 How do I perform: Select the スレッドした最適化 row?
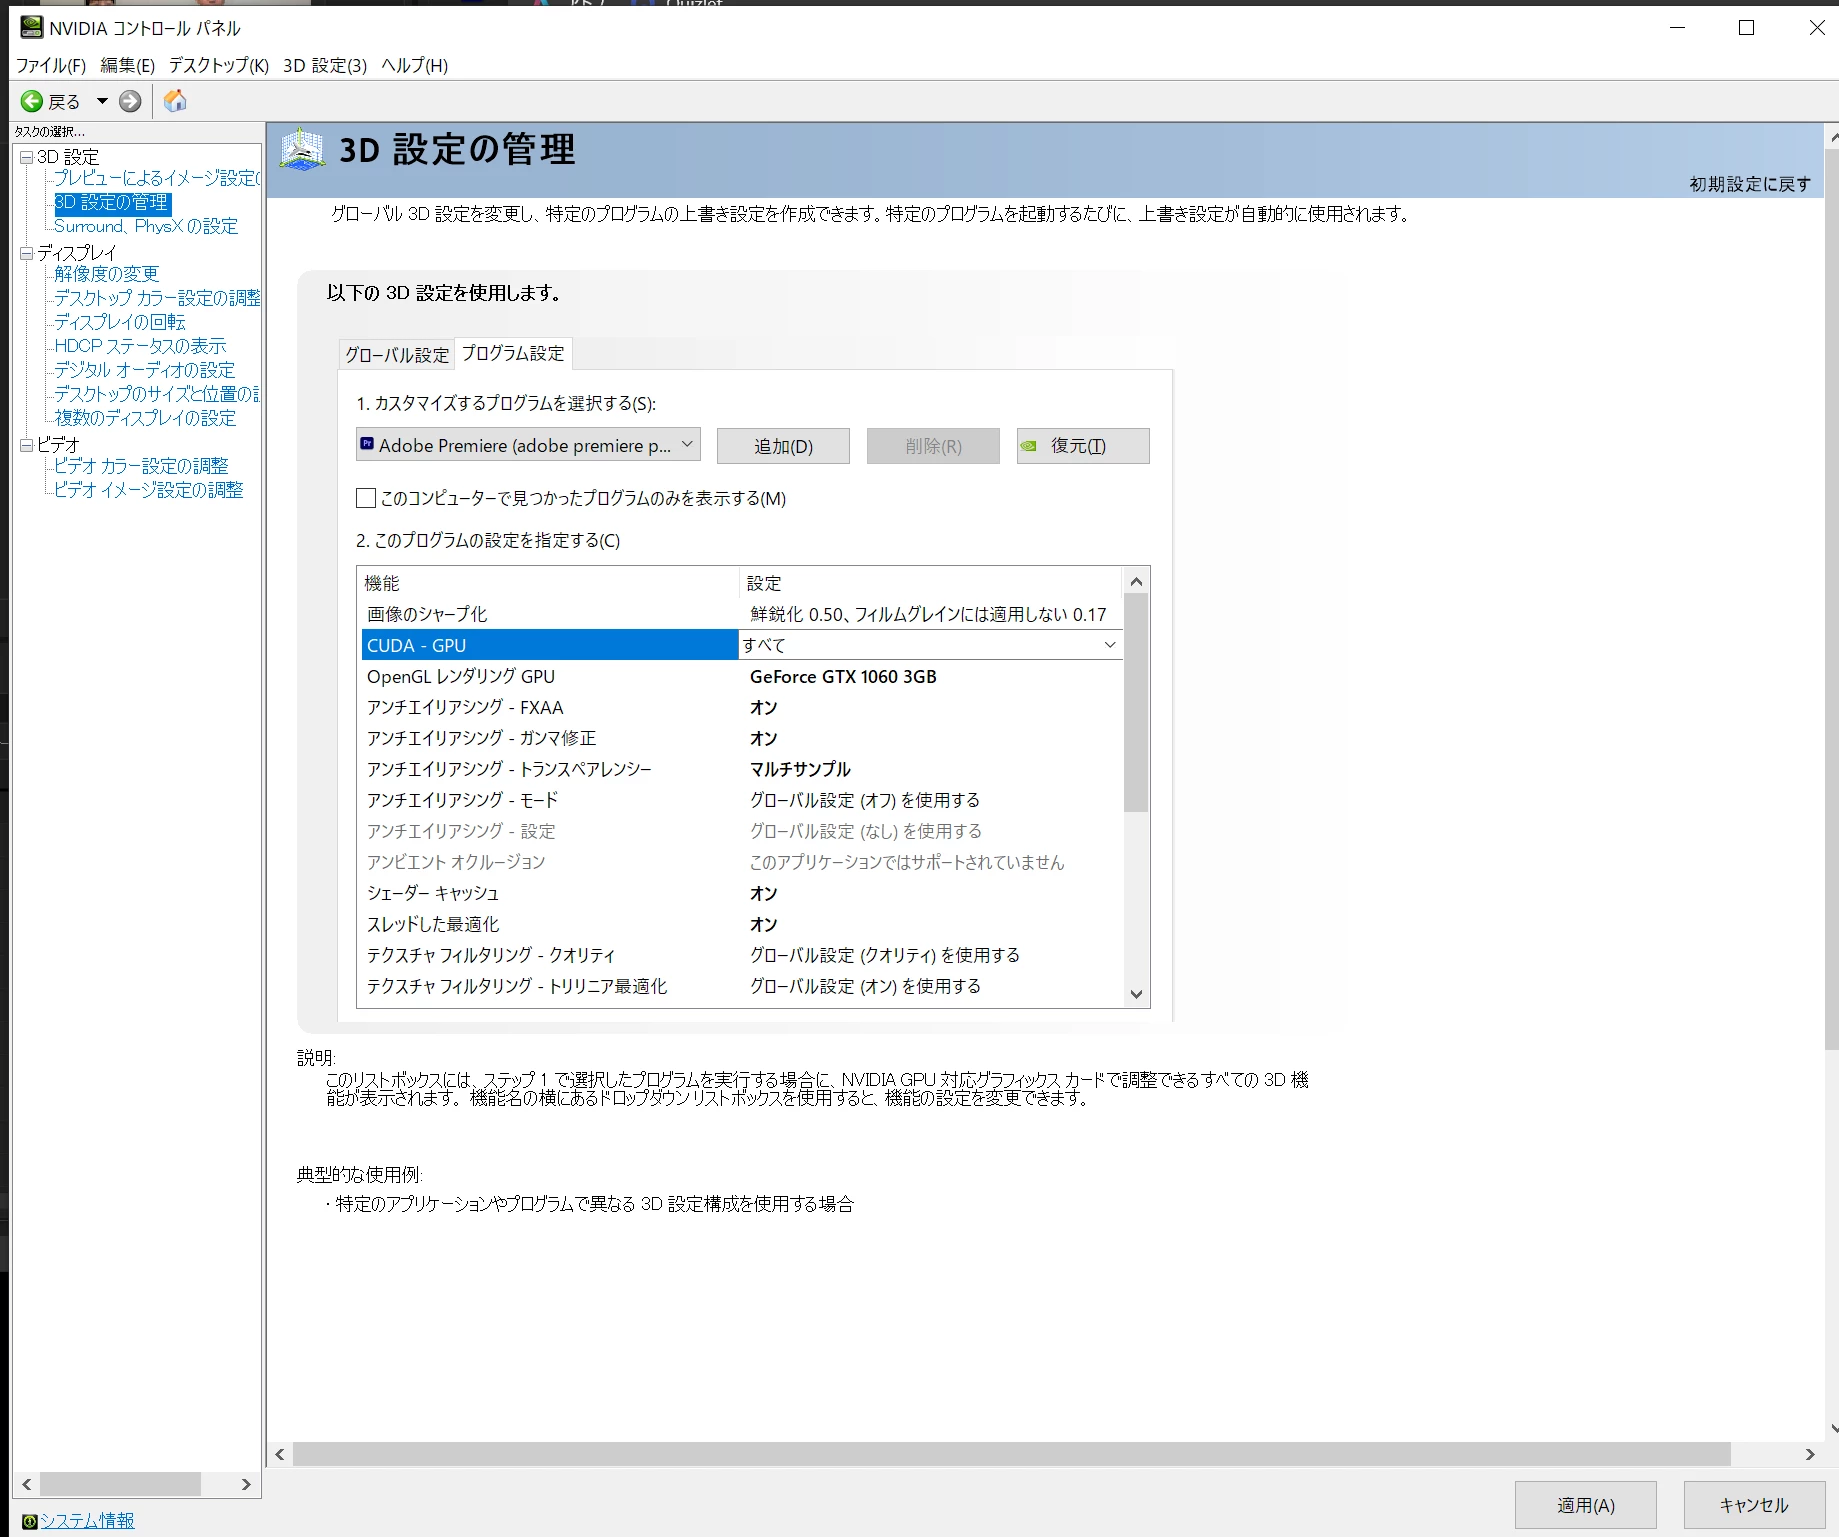(x=741, y=924)
